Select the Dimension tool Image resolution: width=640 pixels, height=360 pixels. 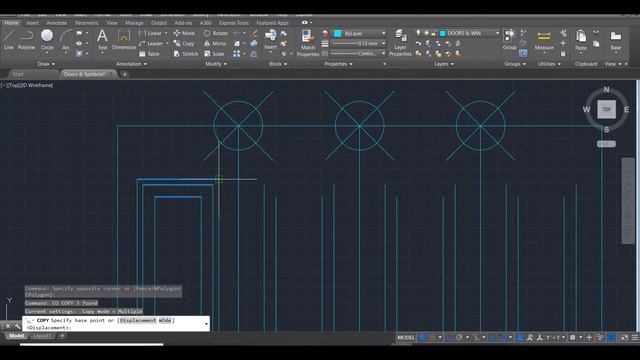[124, 40]
